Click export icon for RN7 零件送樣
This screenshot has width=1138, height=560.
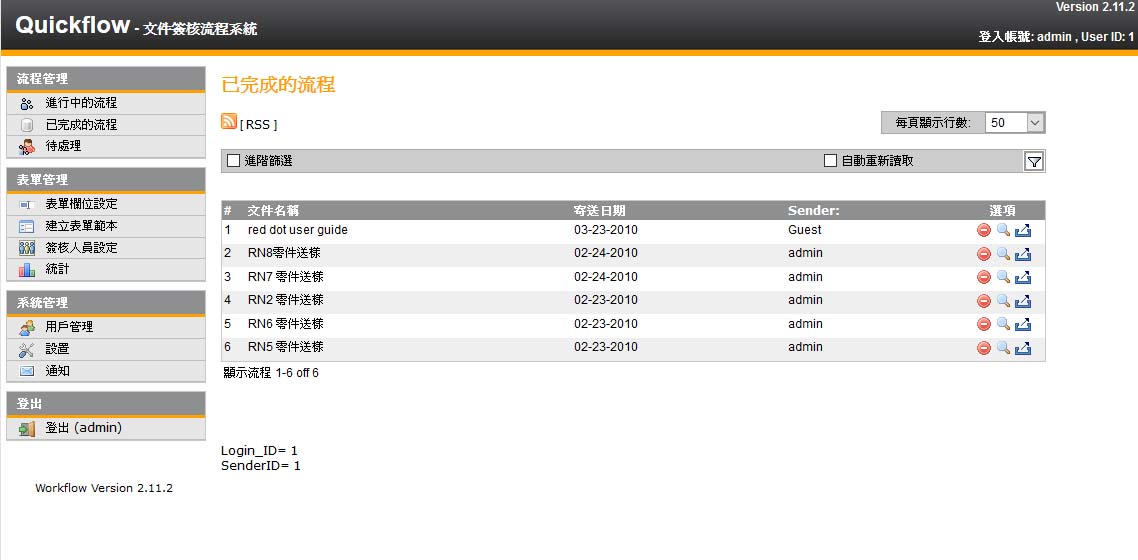coord(1023,277)
